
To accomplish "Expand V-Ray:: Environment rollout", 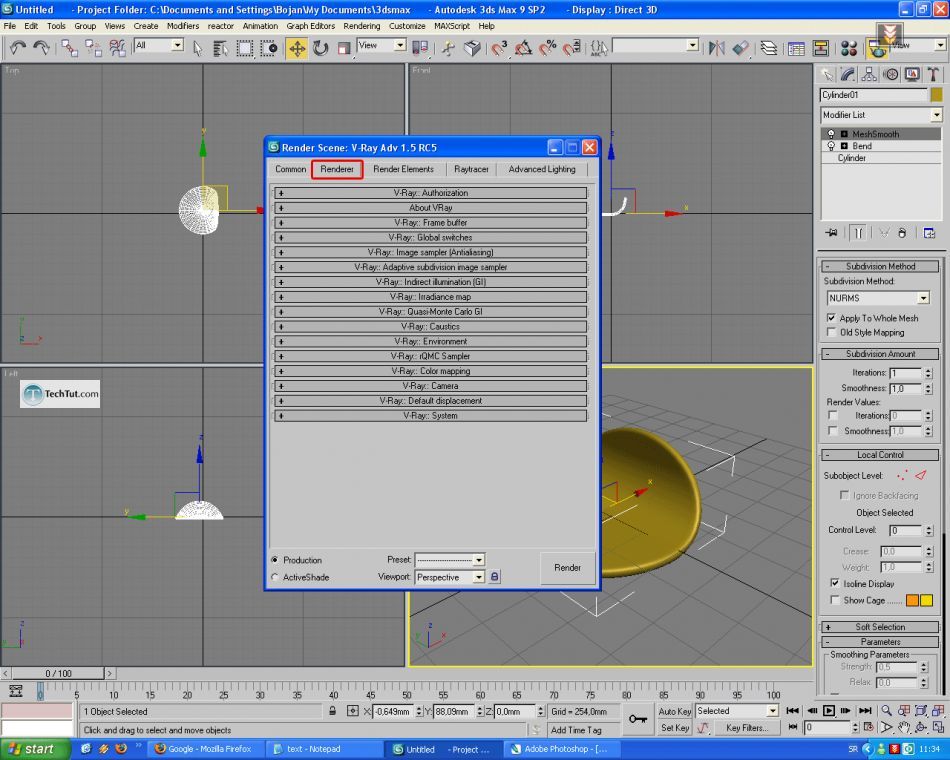I will point(430,341).
